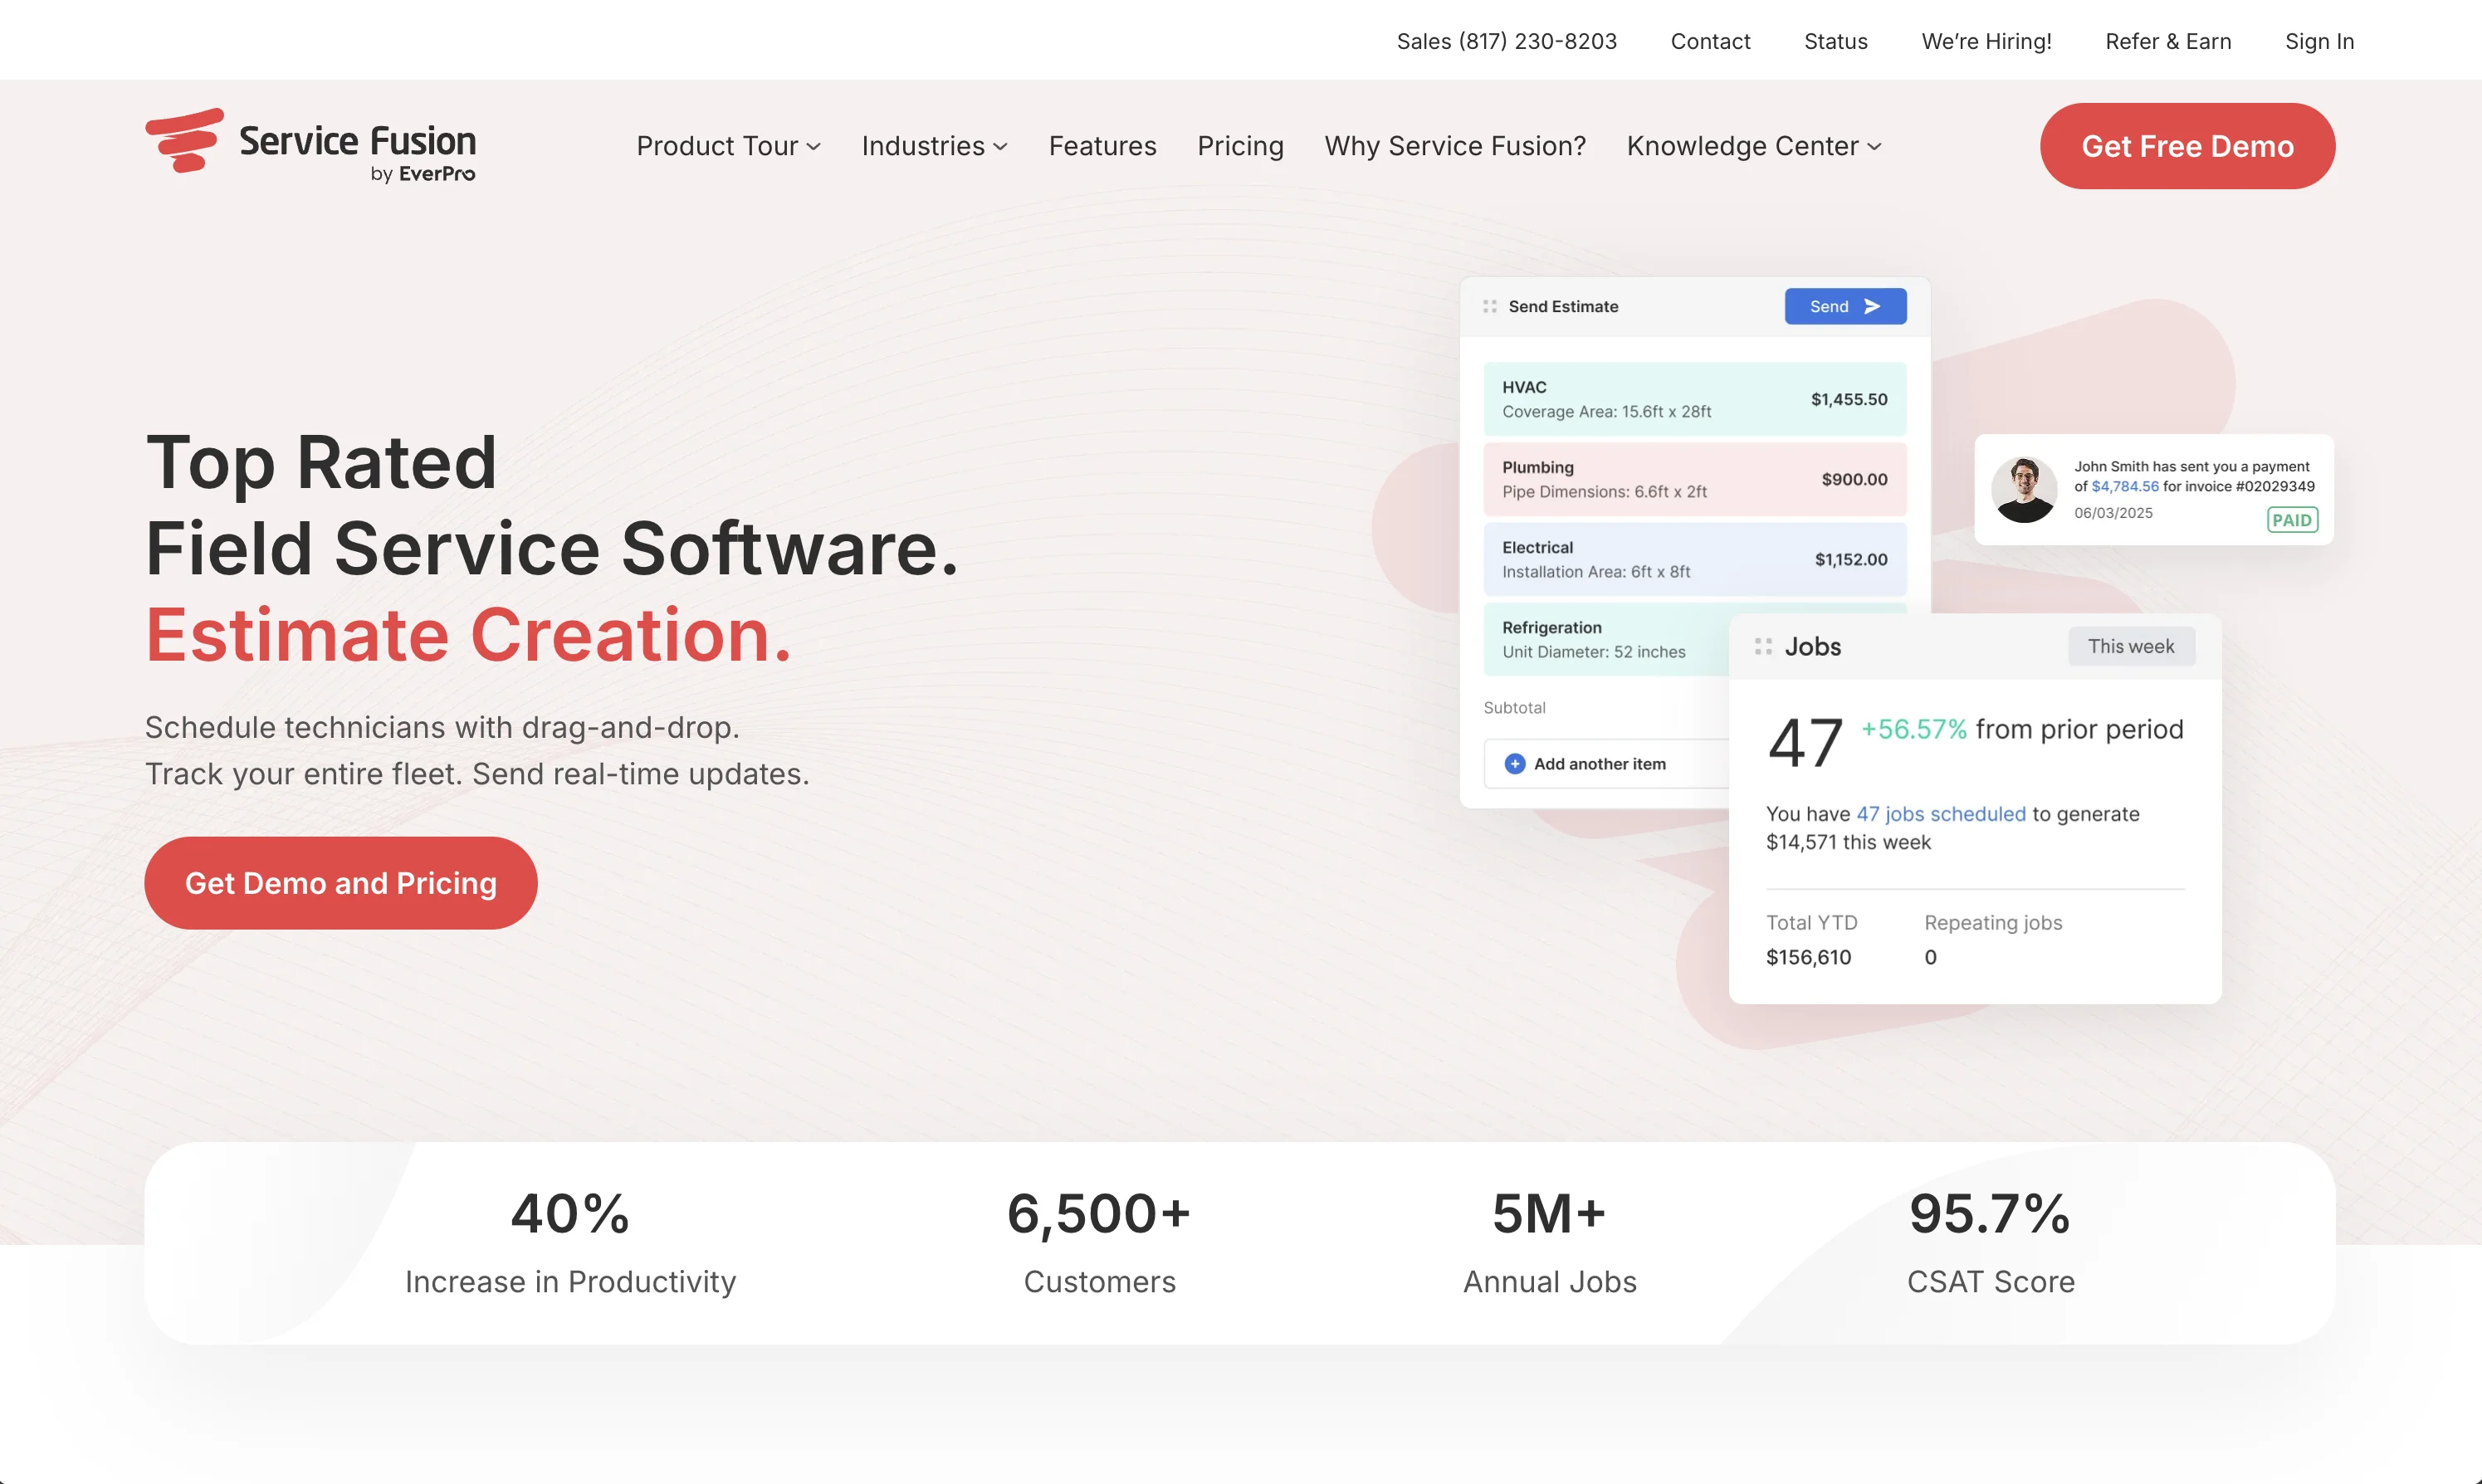Select the Electrical estimate line item

coord(1695,559)
